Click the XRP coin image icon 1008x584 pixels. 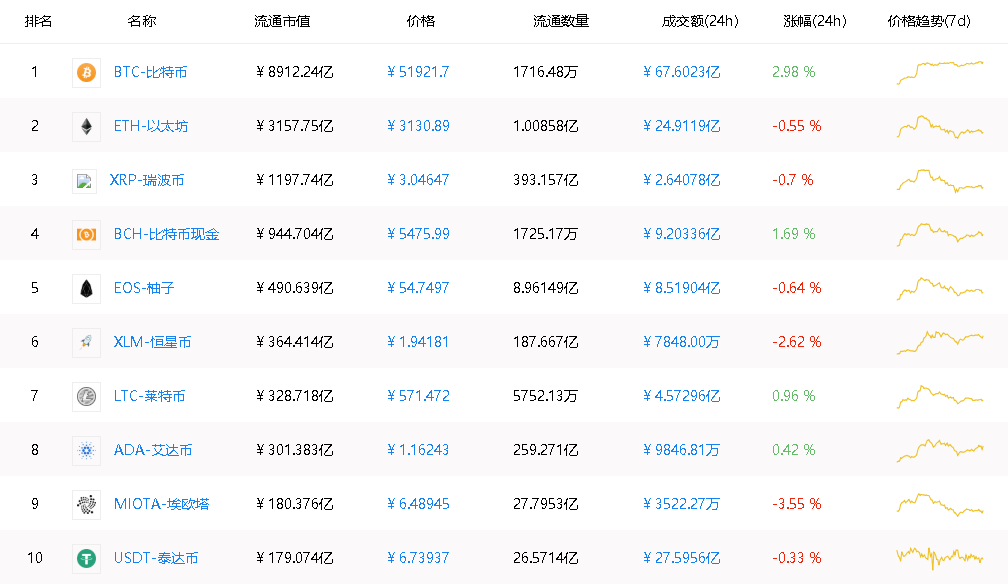click(84, 181)
